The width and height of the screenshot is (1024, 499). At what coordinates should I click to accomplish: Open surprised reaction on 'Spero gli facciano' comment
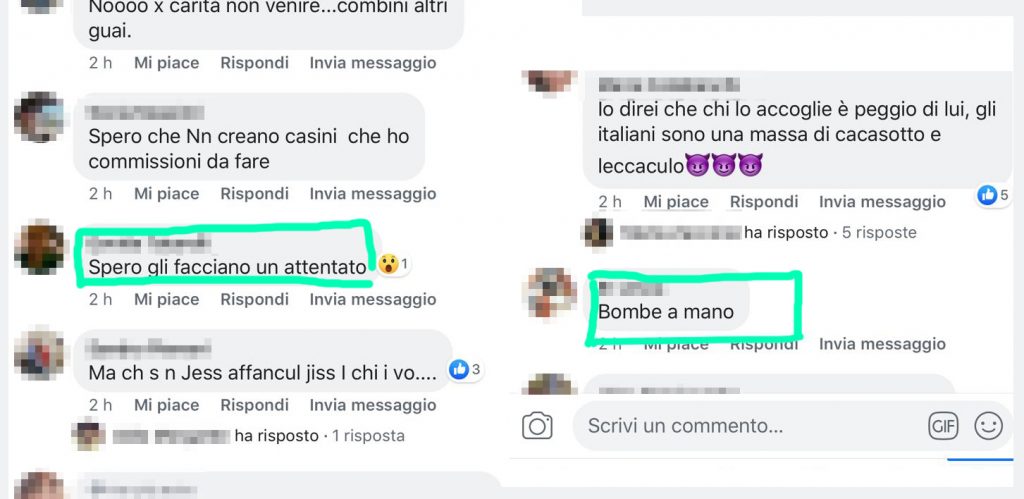[389, 264]
